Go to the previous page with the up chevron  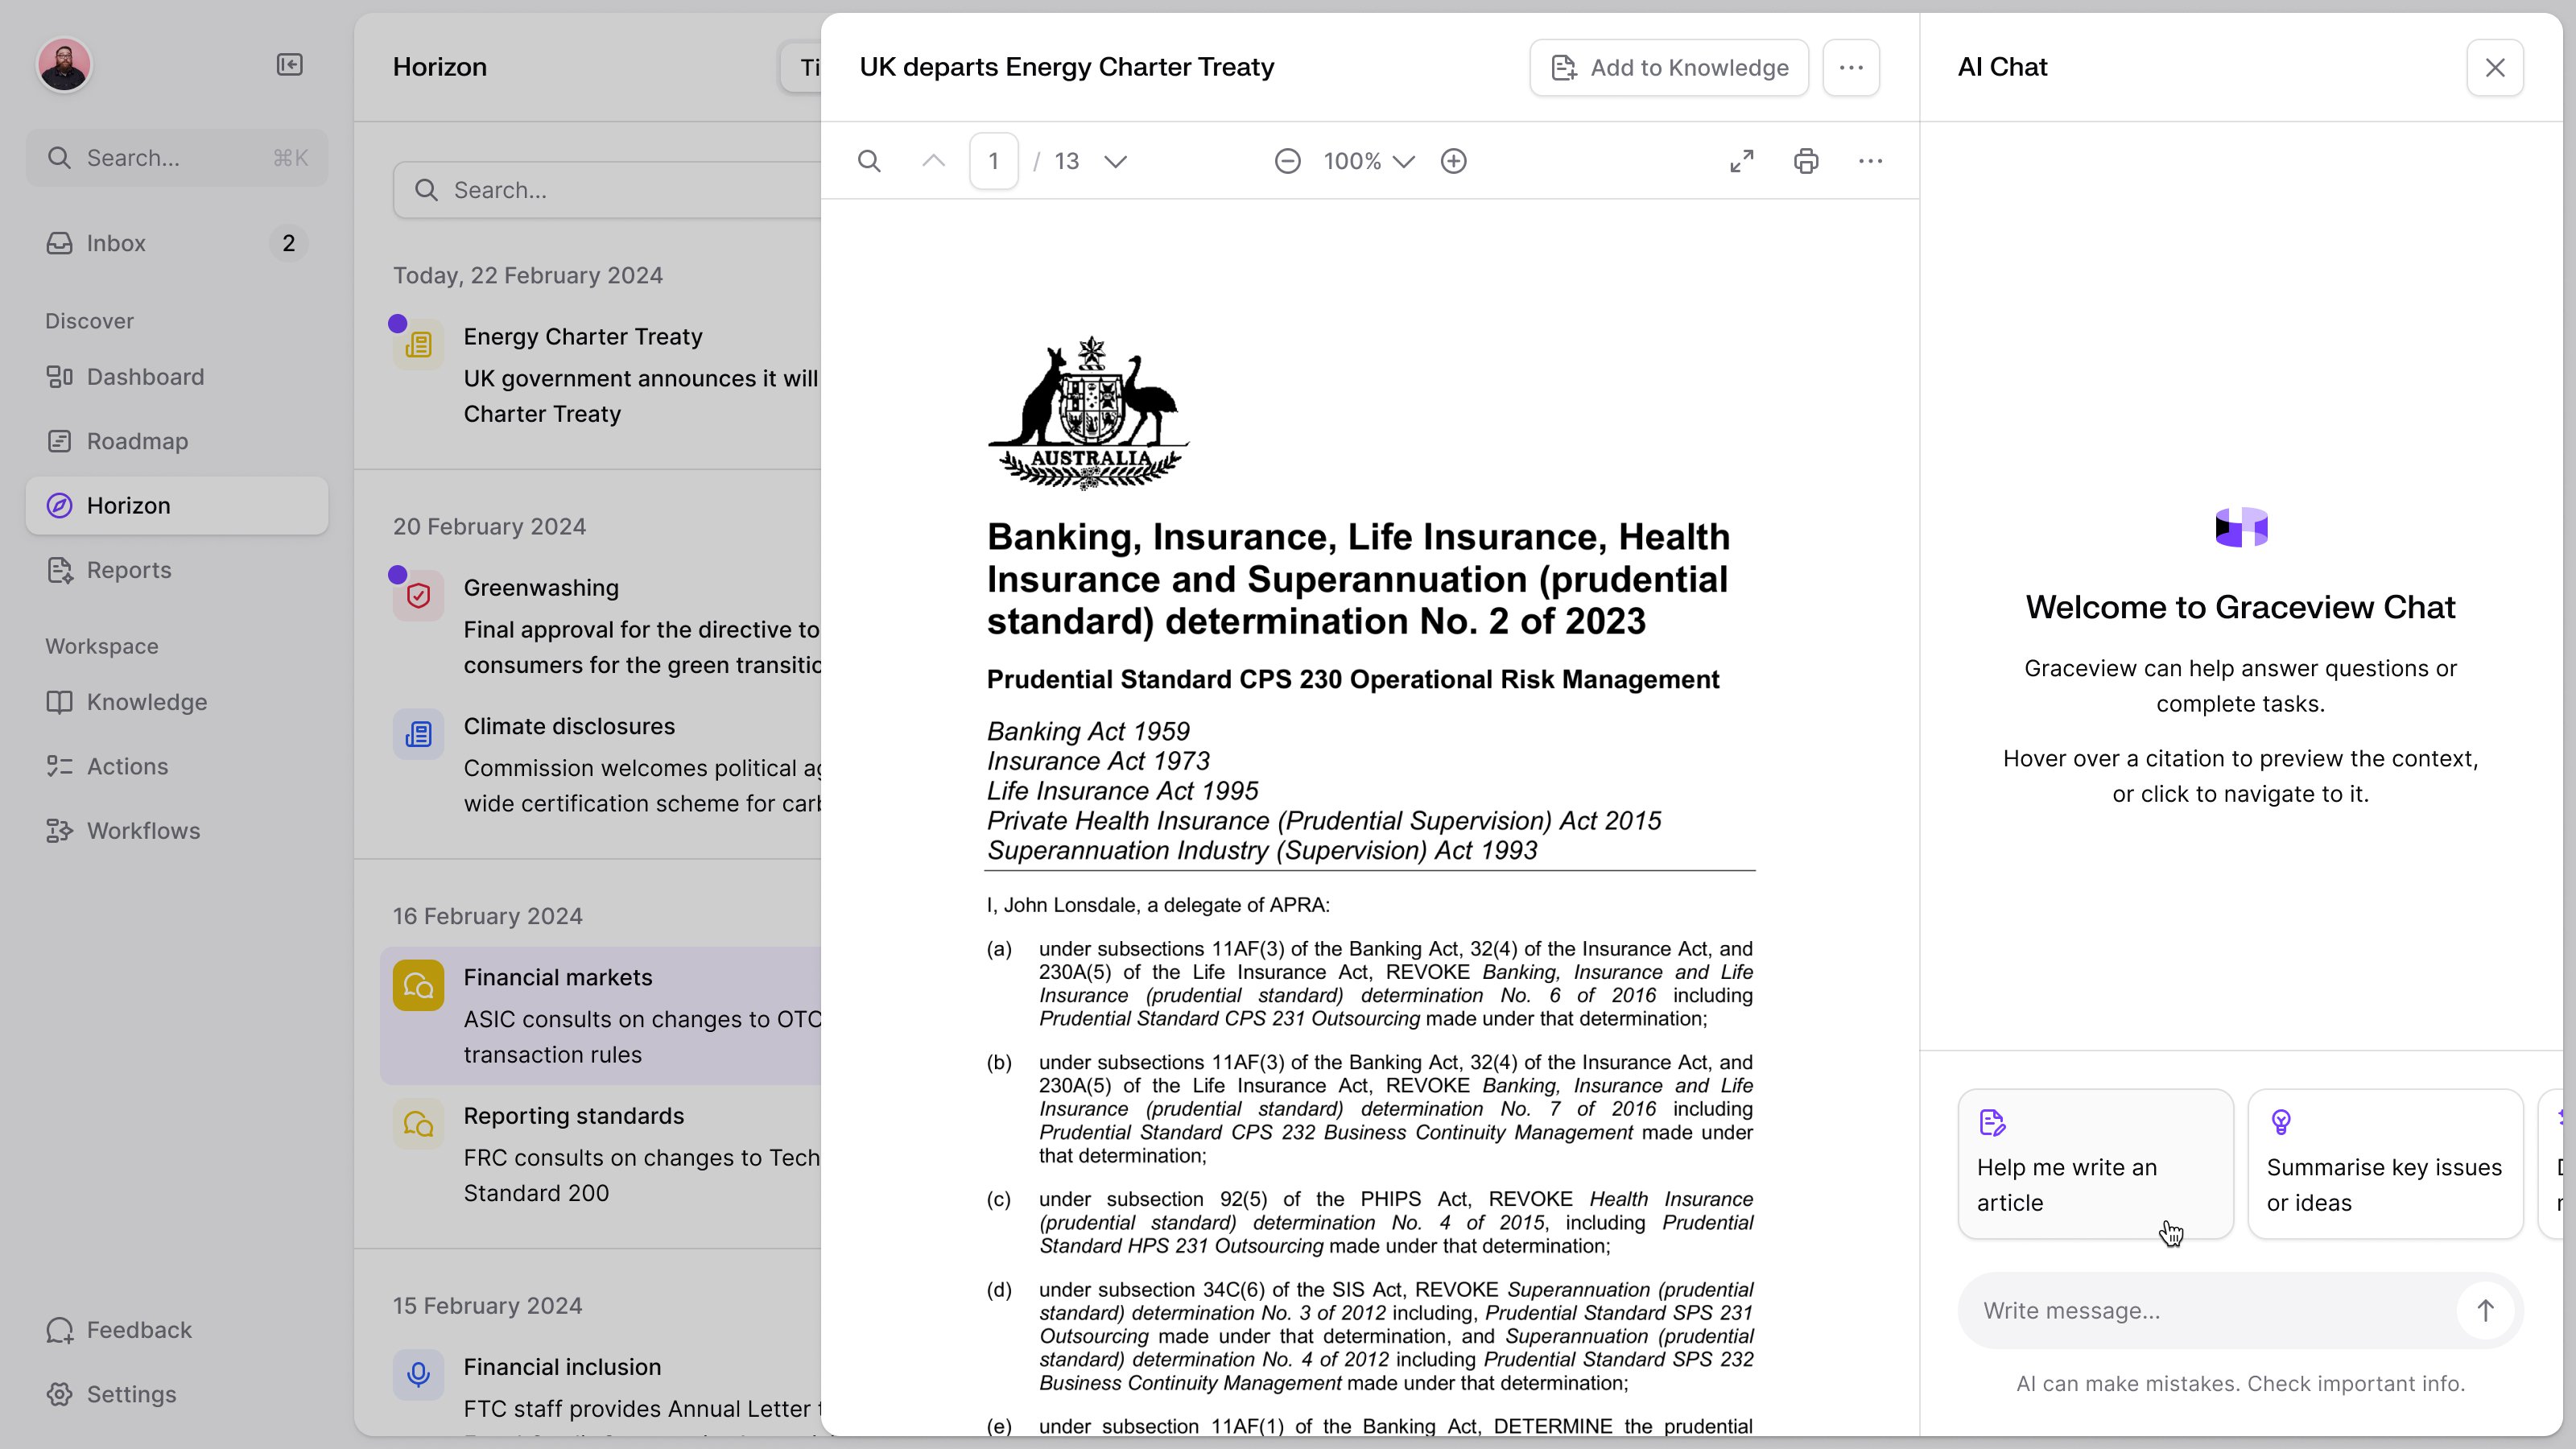pos(933,161)
